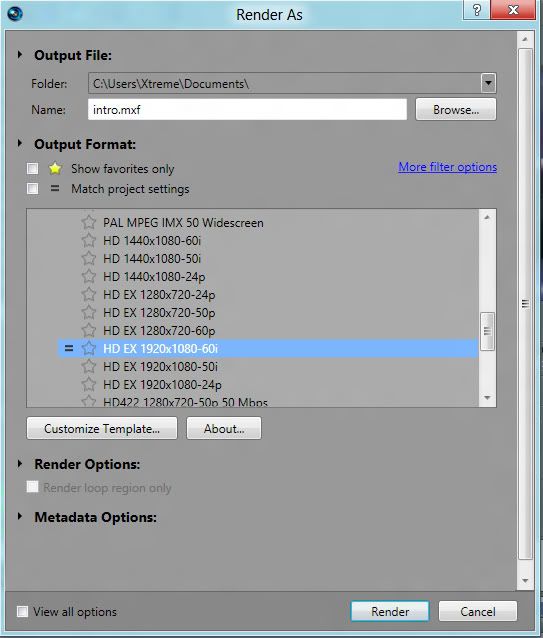Collapse the Output Format section
Viewport: 543px width, 638px height.
[20, 143]
